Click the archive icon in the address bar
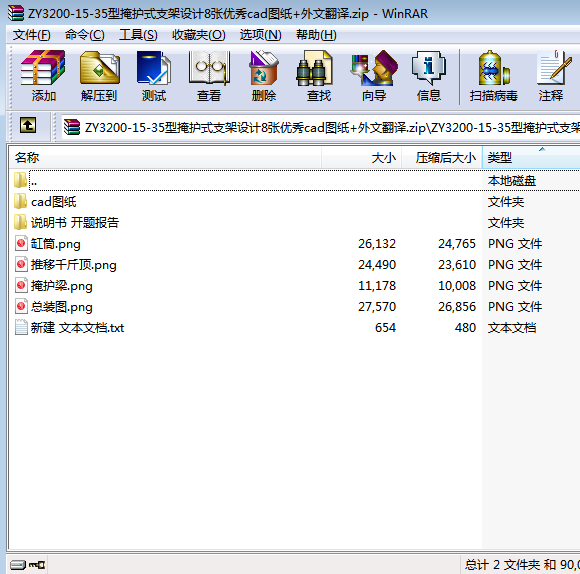 pos(72,127)
